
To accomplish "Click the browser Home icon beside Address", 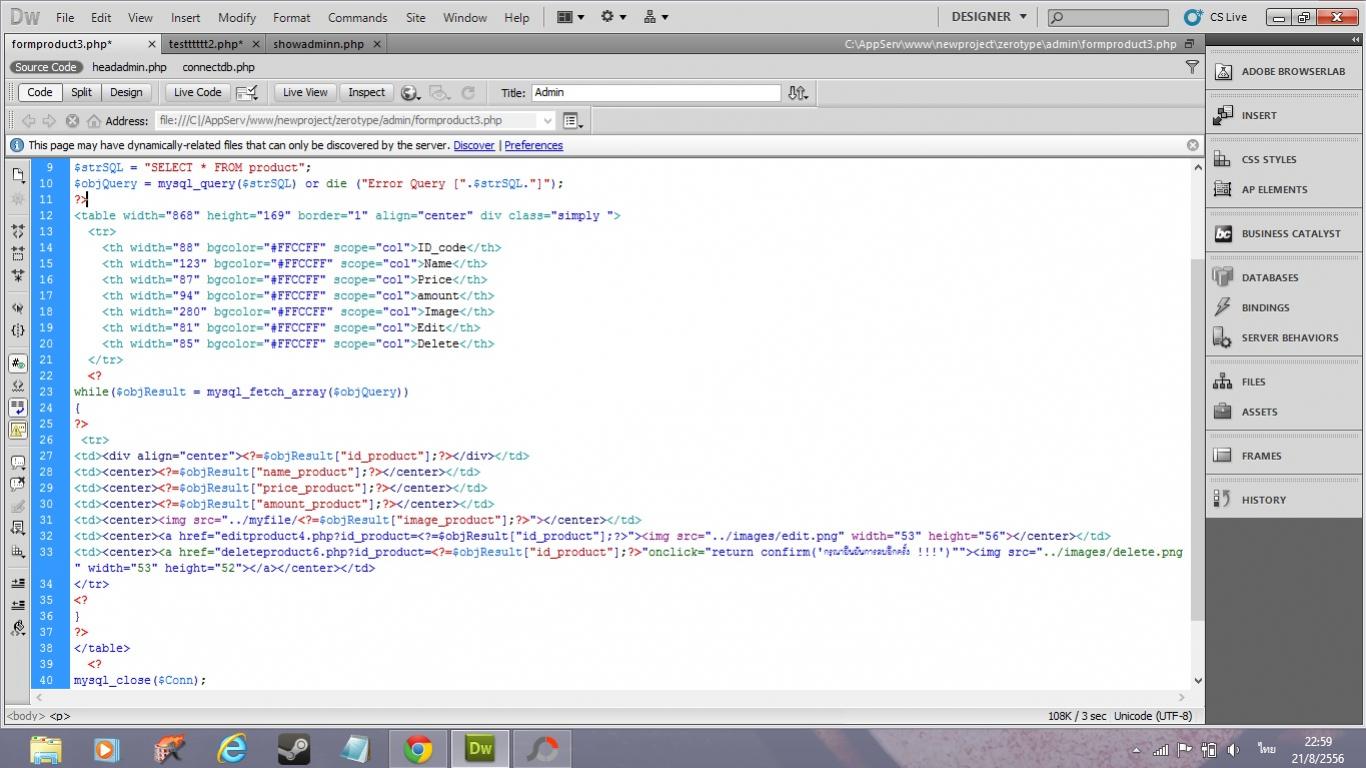I will (93, 120).
